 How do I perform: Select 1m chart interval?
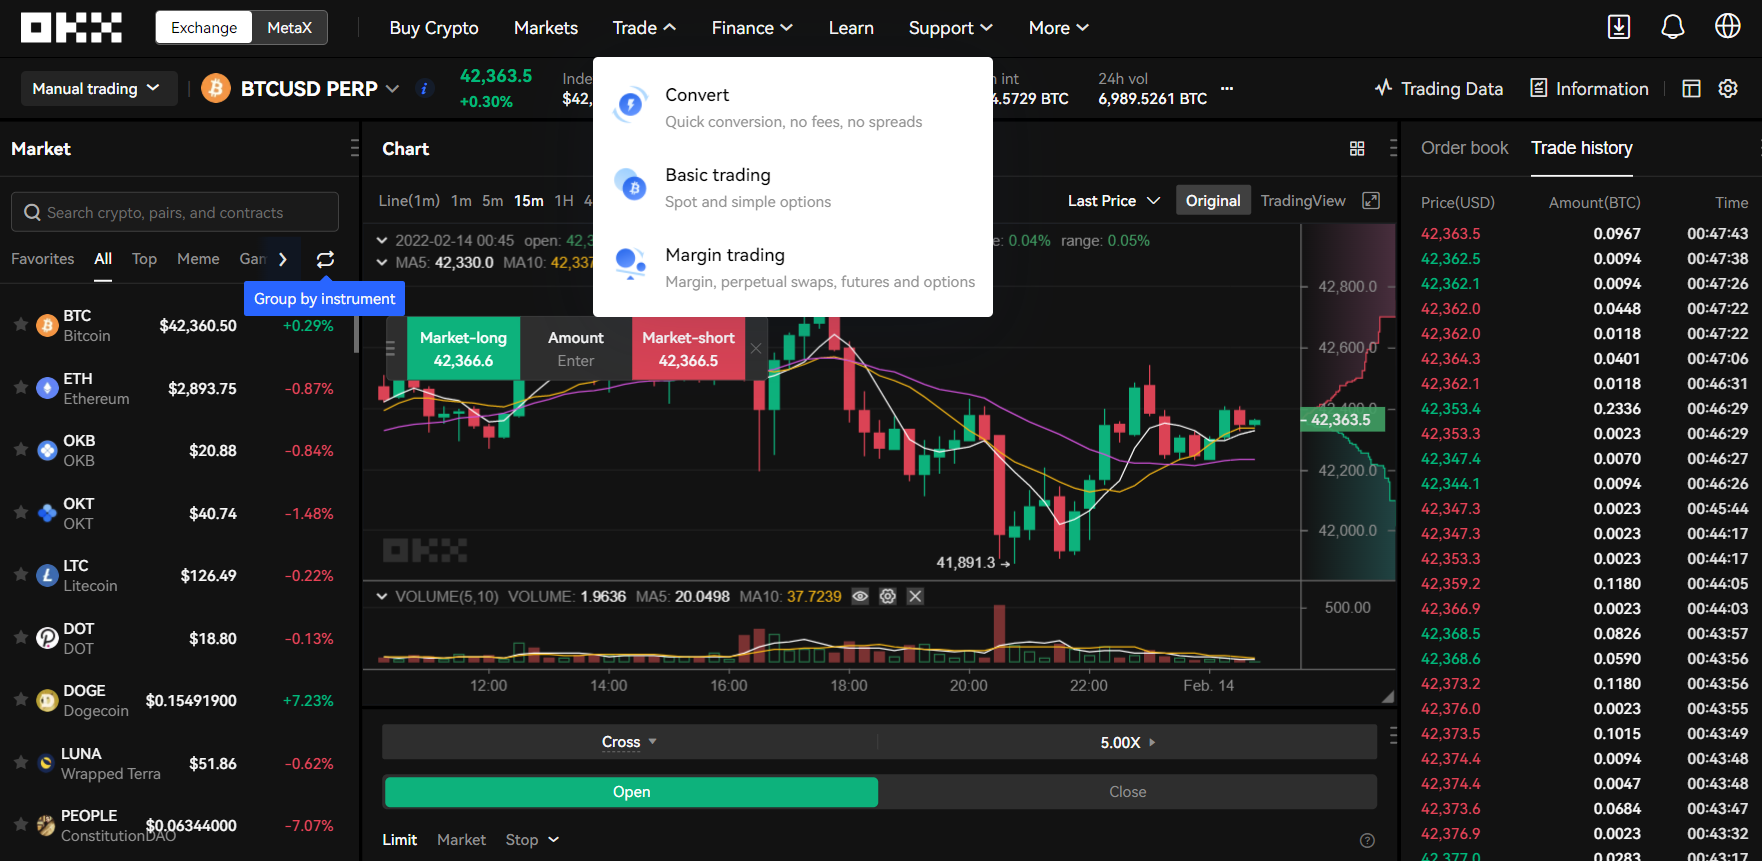[461, 201]
